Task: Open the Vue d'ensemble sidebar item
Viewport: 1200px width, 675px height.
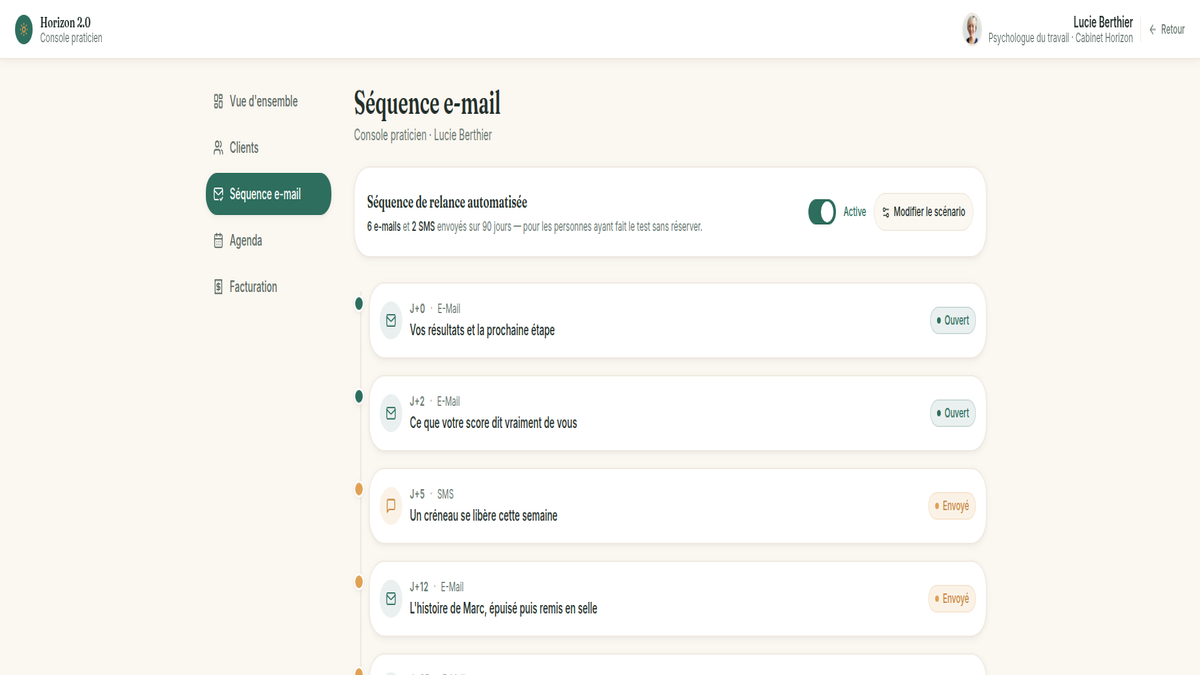Action: click(268, 101)
